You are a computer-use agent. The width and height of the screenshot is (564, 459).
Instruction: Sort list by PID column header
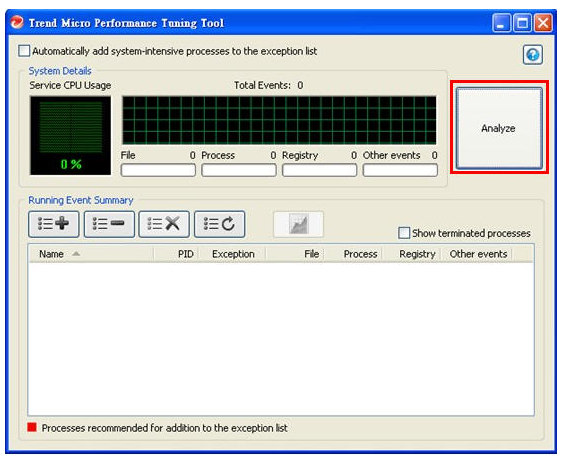(176, 254)
